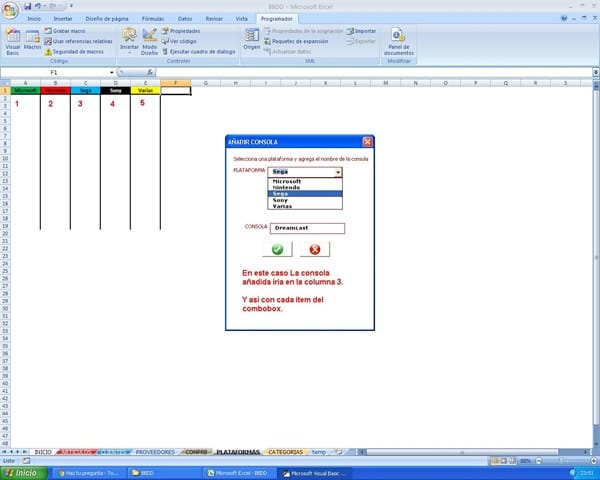Click Importar in XML group
Viewport: 600px width, 480px height.
pos(361,31)
